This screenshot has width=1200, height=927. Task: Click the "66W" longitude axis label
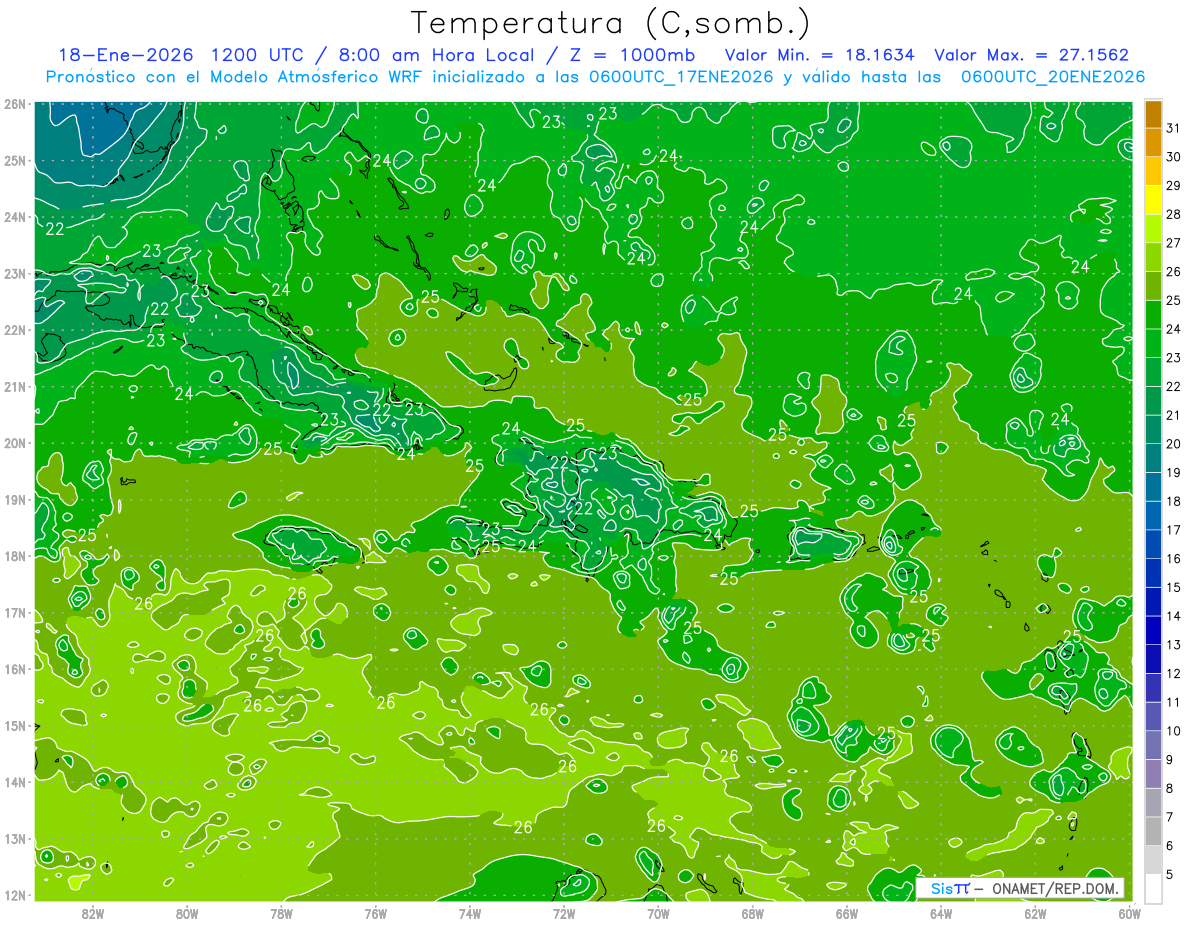[847, 913]
